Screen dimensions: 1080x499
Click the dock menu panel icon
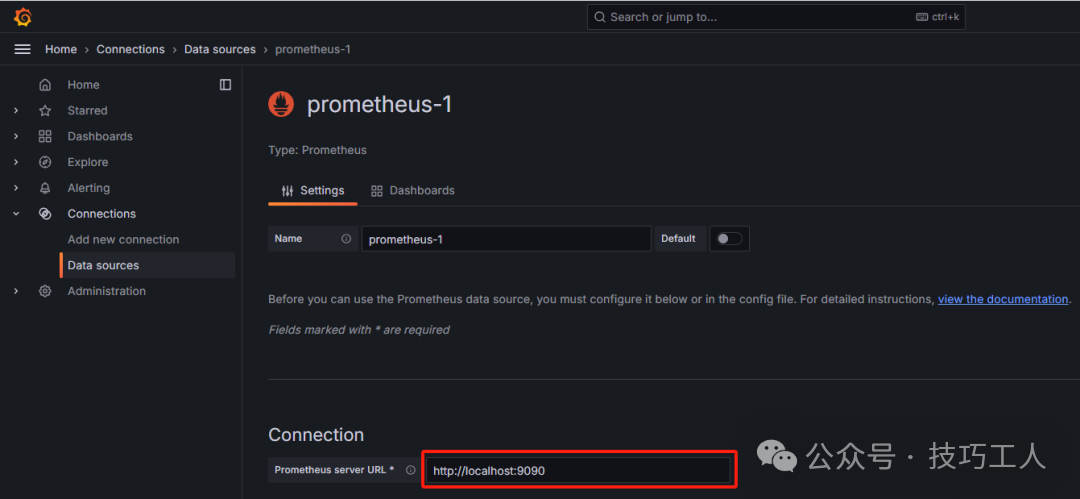point(225,85)
